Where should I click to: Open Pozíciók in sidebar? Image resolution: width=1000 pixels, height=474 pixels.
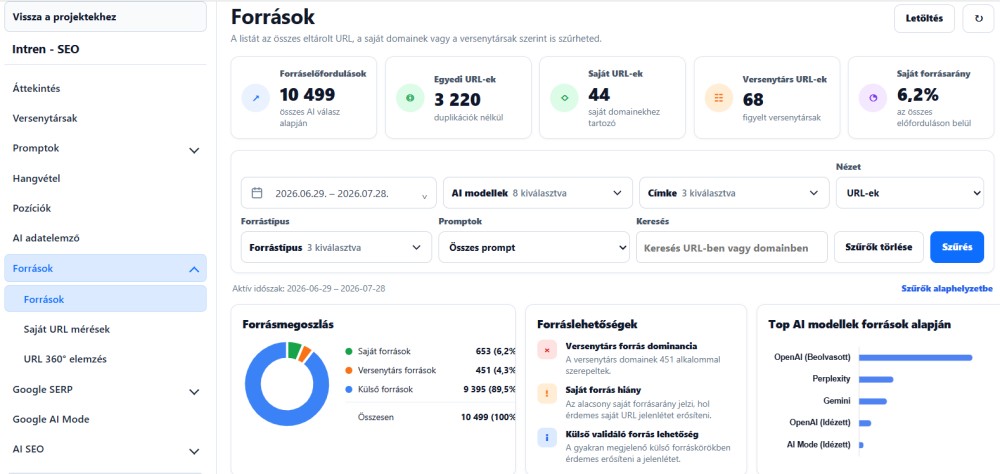point(32,208)
